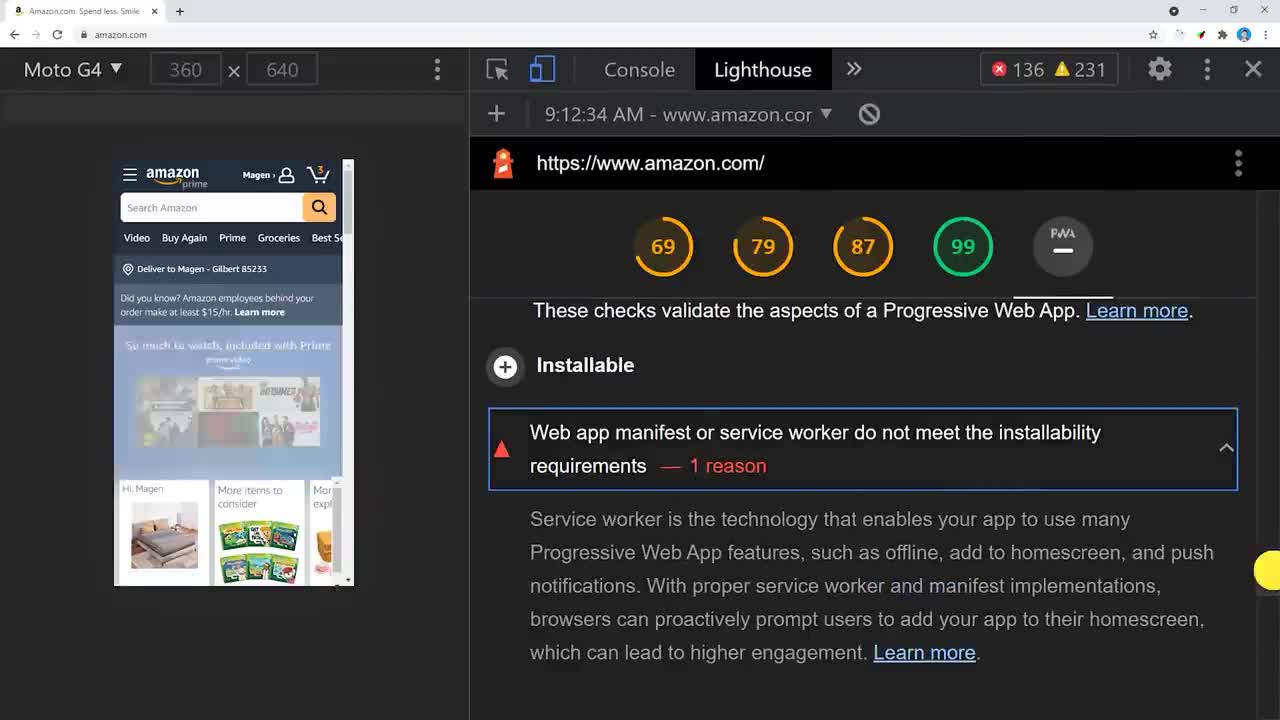Image resolution: width=1280 pixels, height=720 pixels.
Task: Click the Search Amazon input field
Action: [211, 208]
